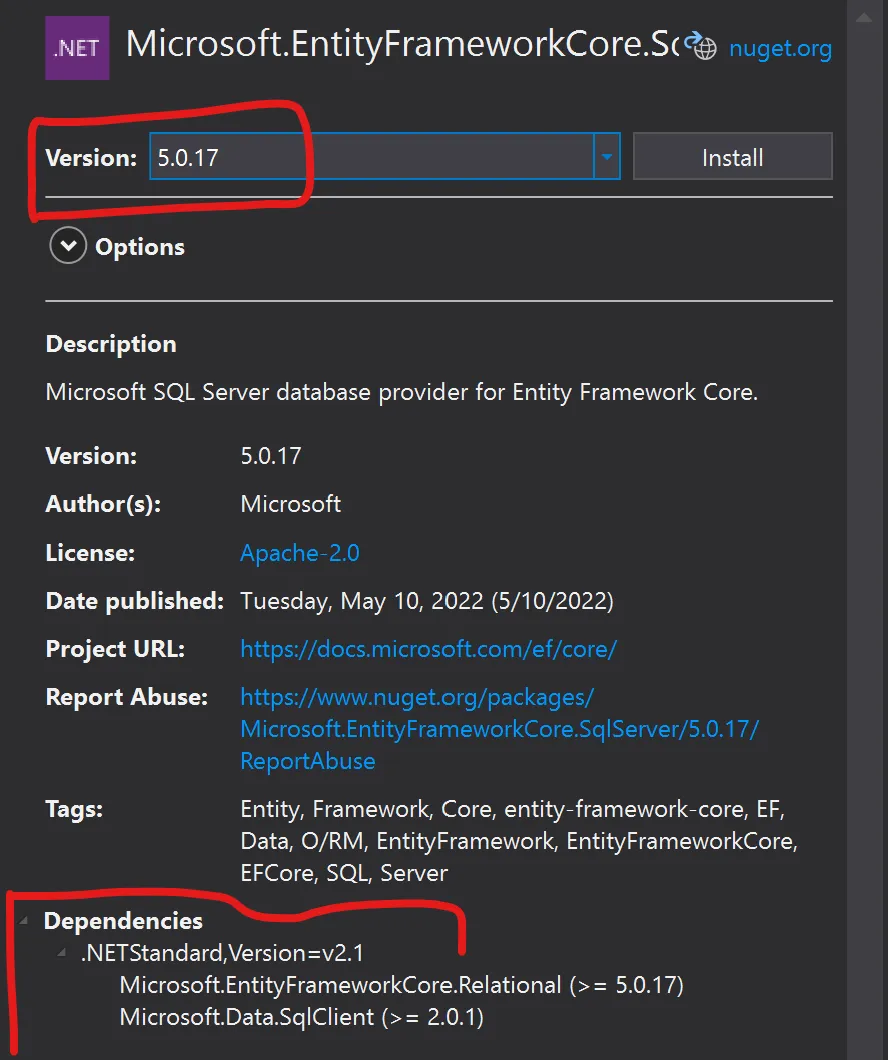This screenshot has height=1060, width=888.
Task: Expand the Options section chevron
Action: pyautogui.click(x=68, y=245)
